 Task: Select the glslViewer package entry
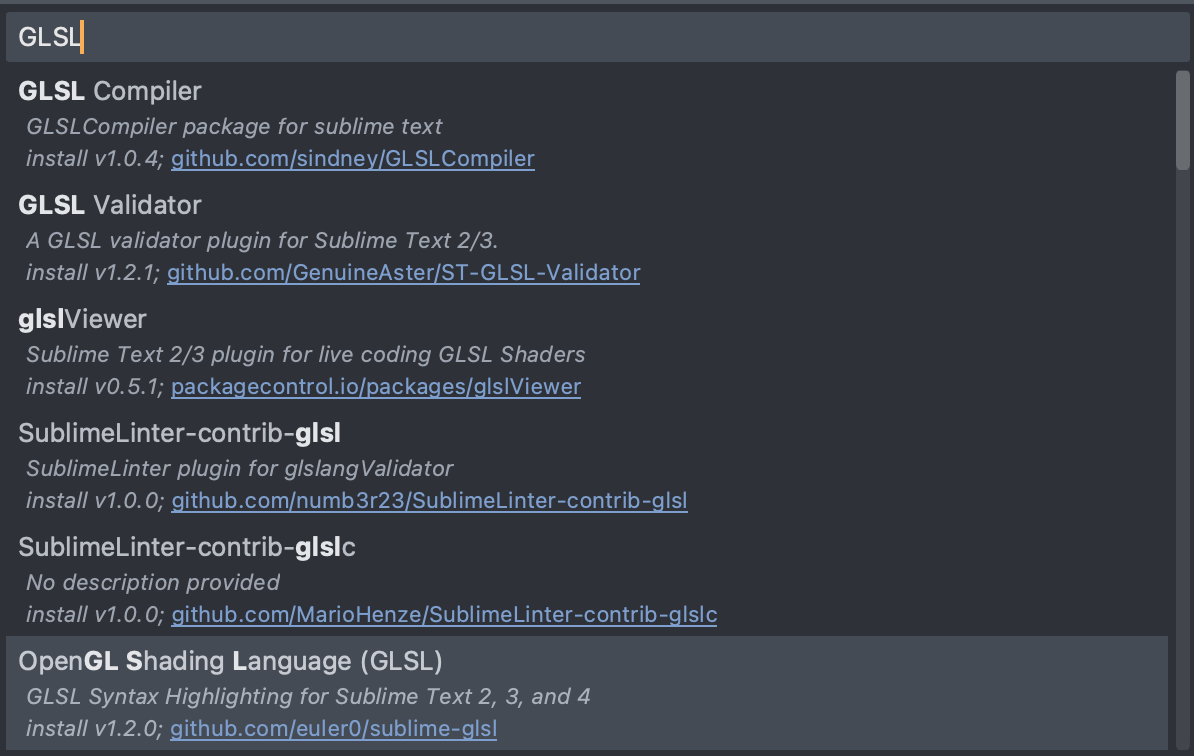[82, 319]
